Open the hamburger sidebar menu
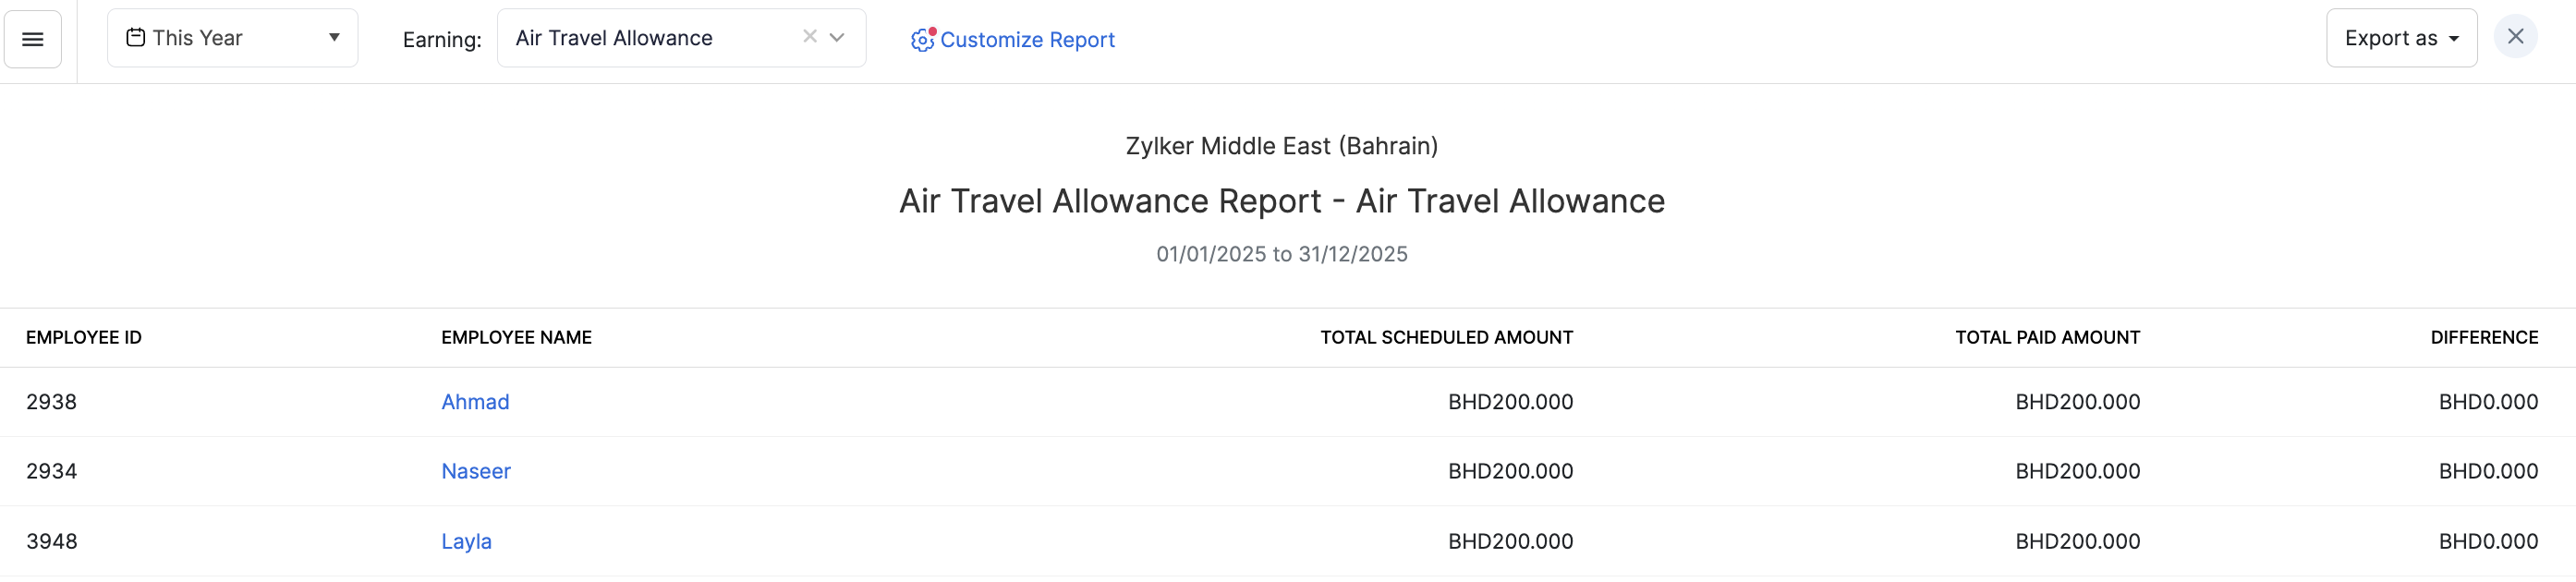The height and width of the screenshot is (582, 2576). tap(33, 39)
